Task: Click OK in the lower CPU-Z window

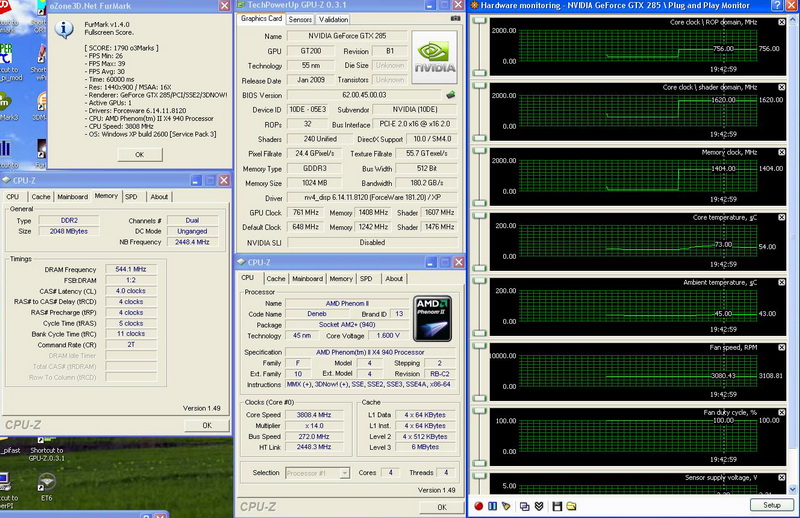Action: (442, 507)
